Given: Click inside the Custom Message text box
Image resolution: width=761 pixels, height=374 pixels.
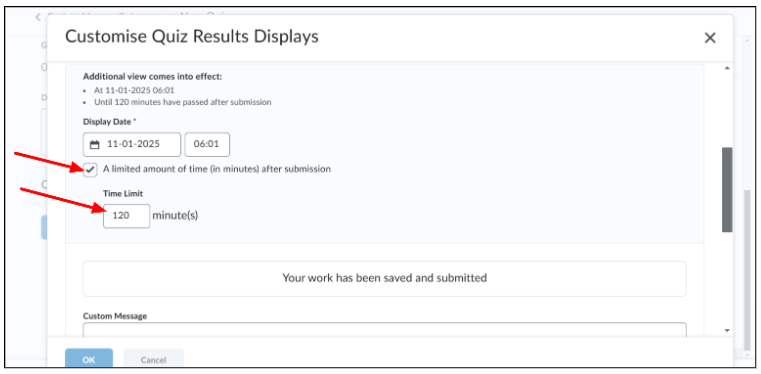Looking at the screenshot, I should 384,330.
